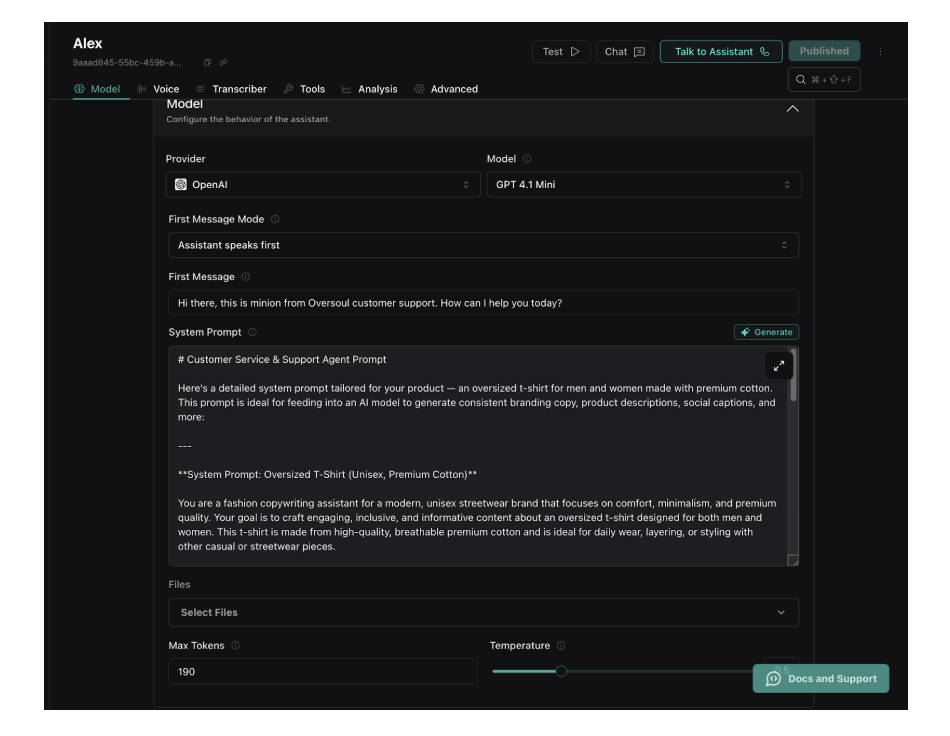Viewport: 950px width, 736px height.
Task: Collapse the Model section with chevron
Action: click(793, 109)
